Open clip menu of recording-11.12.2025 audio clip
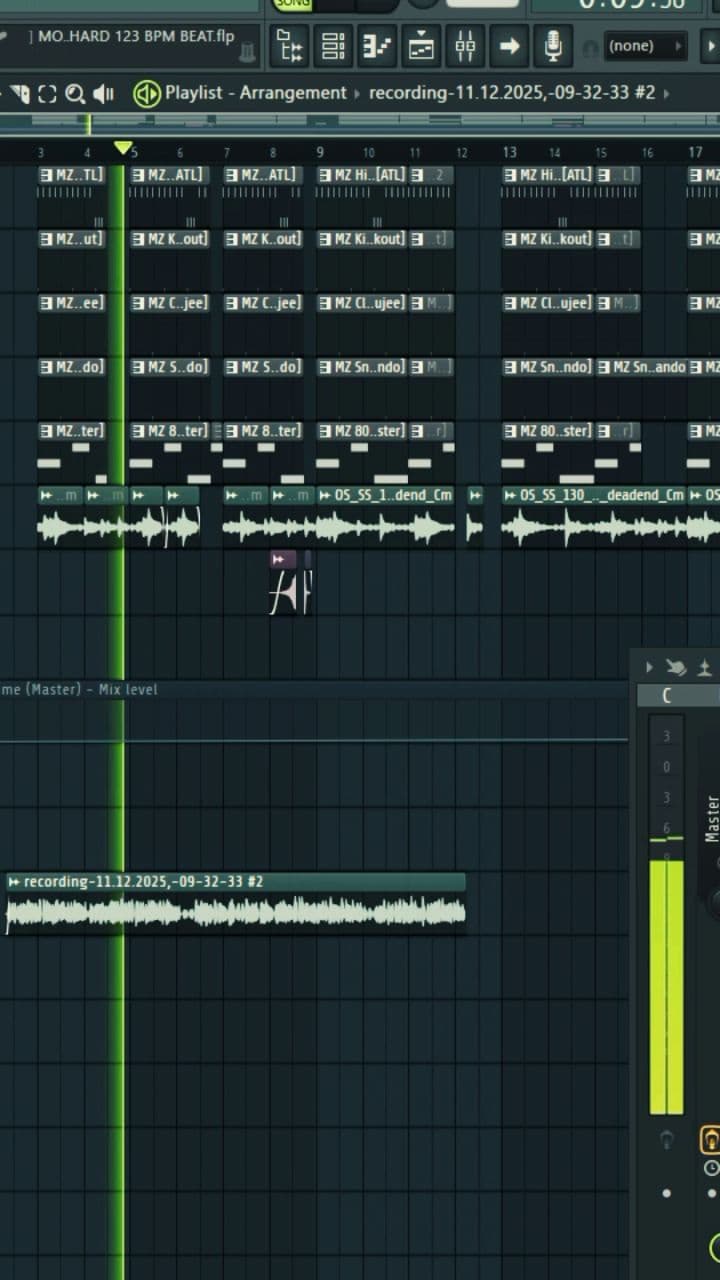The width and height of the screenshot is (720, 1280). click(x=14, y=882)
